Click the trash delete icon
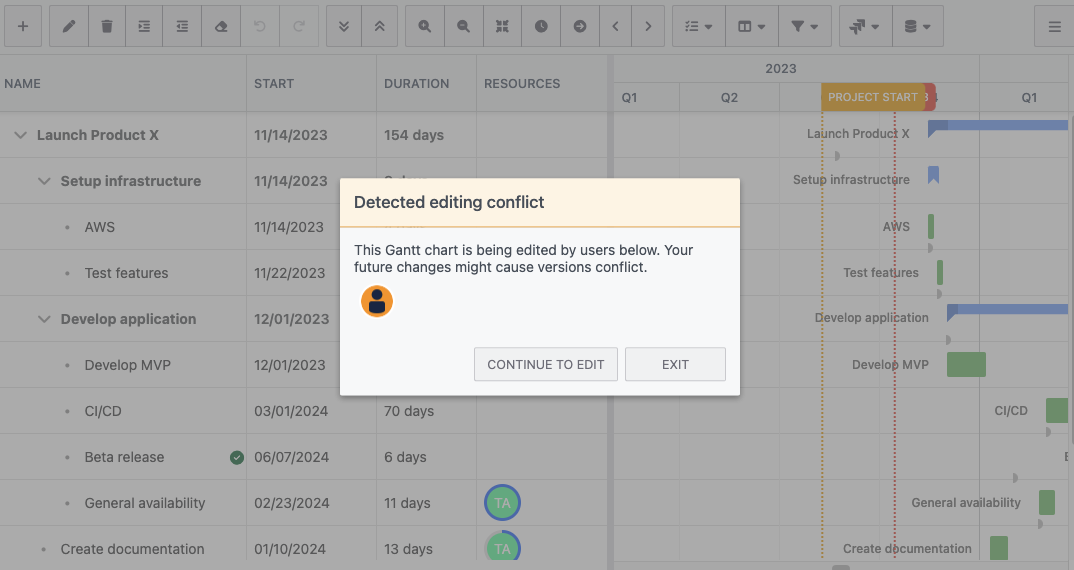This screenshot has height=570, width=1074. pyautogui.click(x=107, y=27)
